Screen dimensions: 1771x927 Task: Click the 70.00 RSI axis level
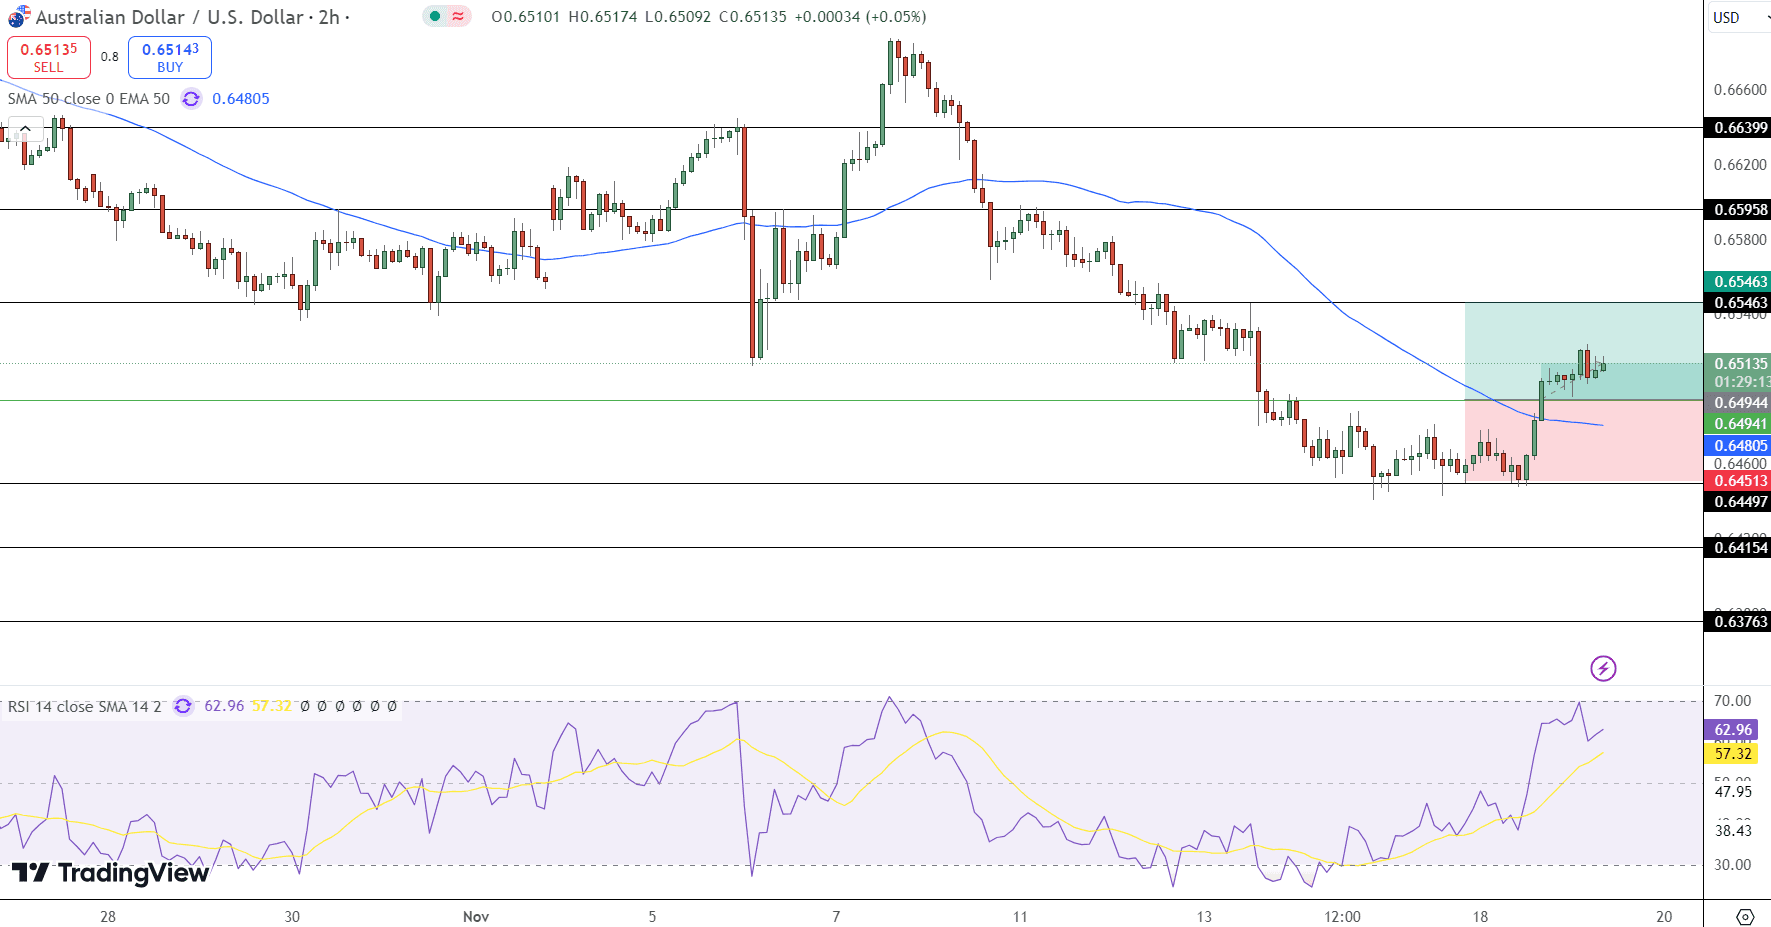click(x=1732, y=701)
